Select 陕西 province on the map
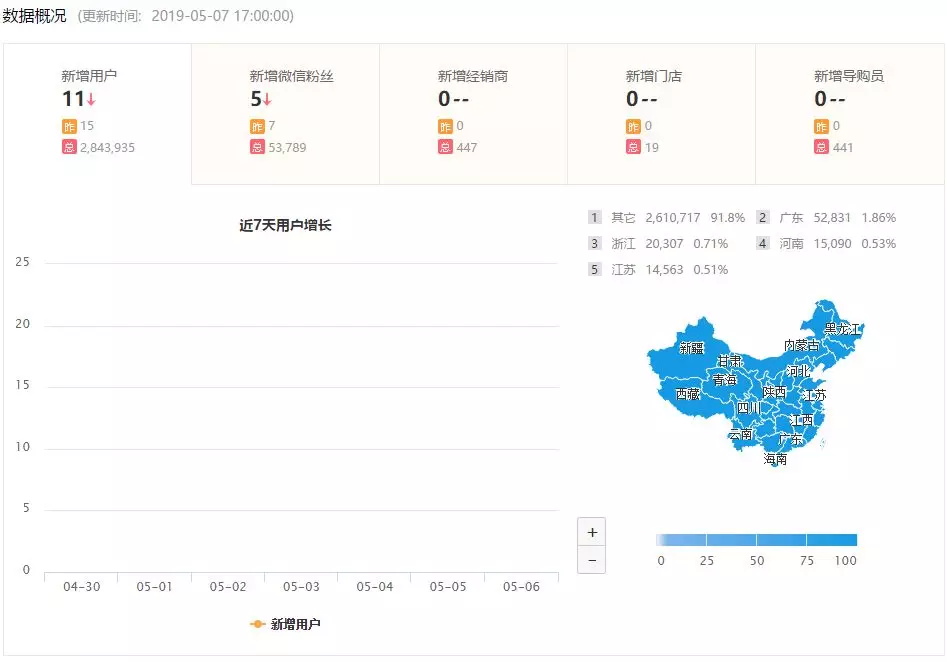This screenshot has width=947, height=662. (774, 392)
